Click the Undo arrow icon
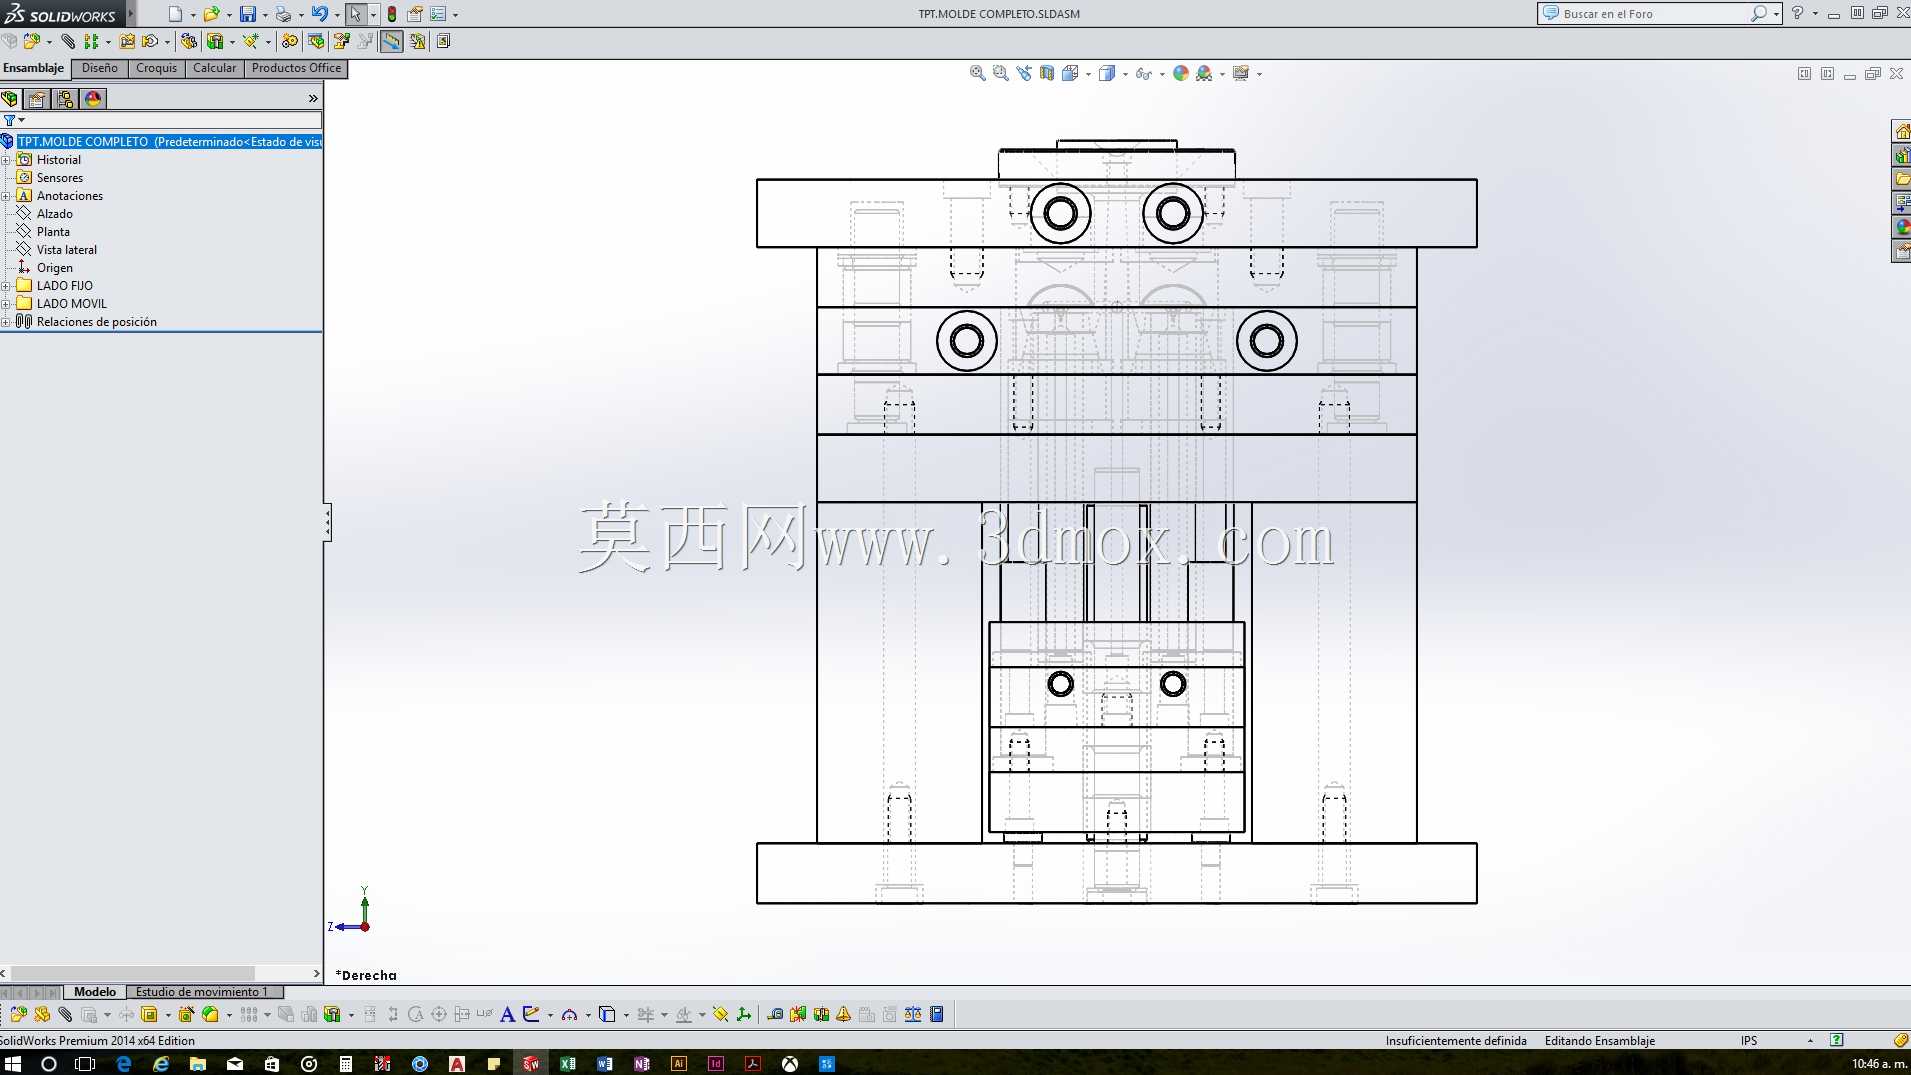This screenshot has width=1911, height=1075. (319, 14)
